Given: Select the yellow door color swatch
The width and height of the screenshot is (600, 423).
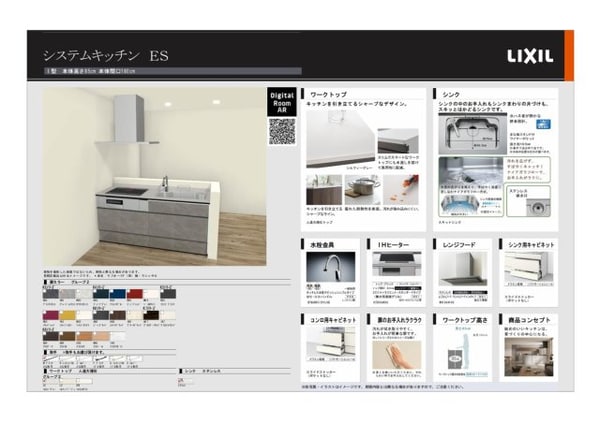Looking at the screenshot, I should [x=67, y=315].
